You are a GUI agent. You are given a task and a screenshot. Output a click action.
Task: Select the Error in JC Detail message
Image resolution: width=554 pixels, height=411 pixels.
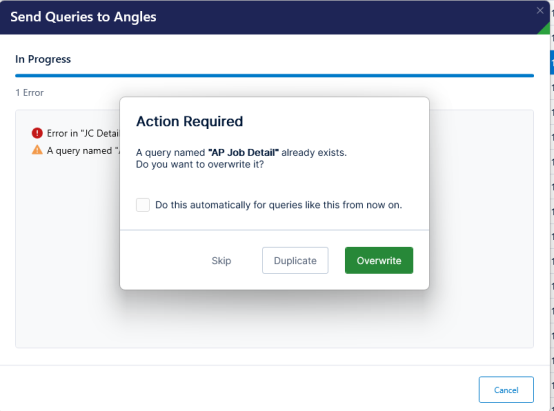coord(83,133)
